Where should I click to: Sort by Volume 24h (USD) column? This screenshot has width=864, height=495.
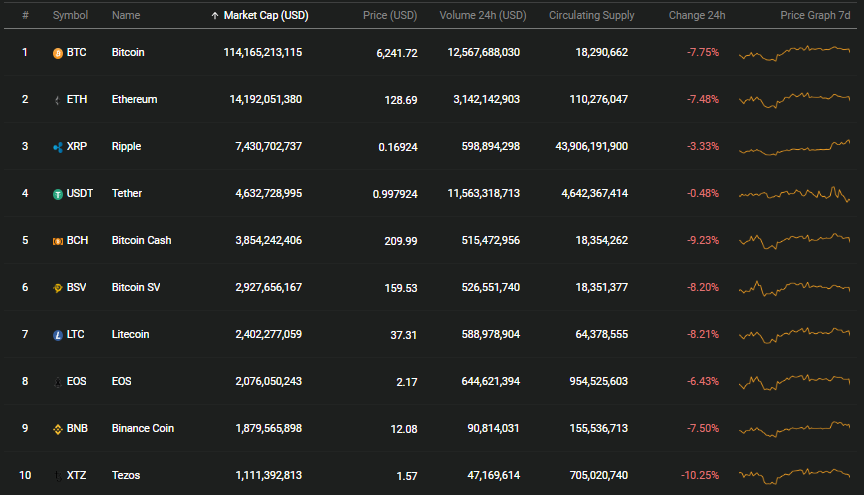(483, 15)
